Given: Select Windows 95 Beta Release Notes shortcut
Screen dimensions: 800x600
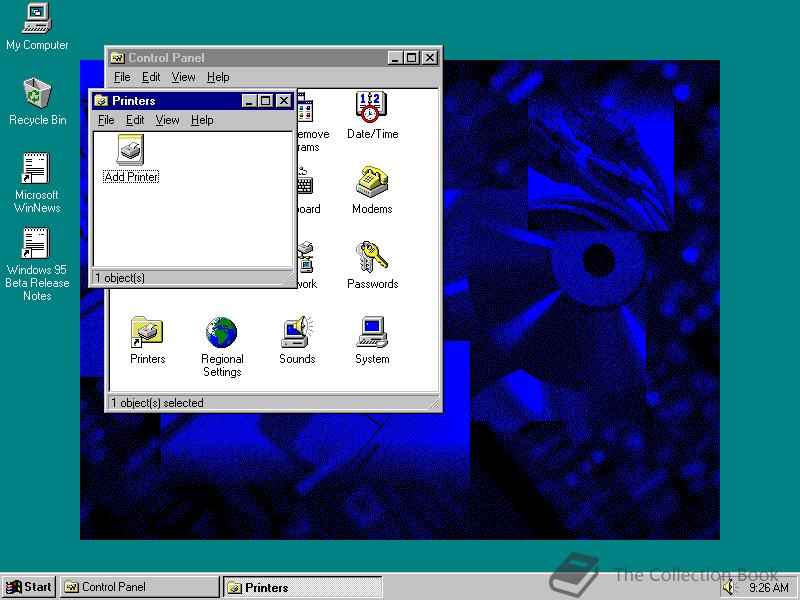Looking at the screenshot, I should [x=36, y=243].
